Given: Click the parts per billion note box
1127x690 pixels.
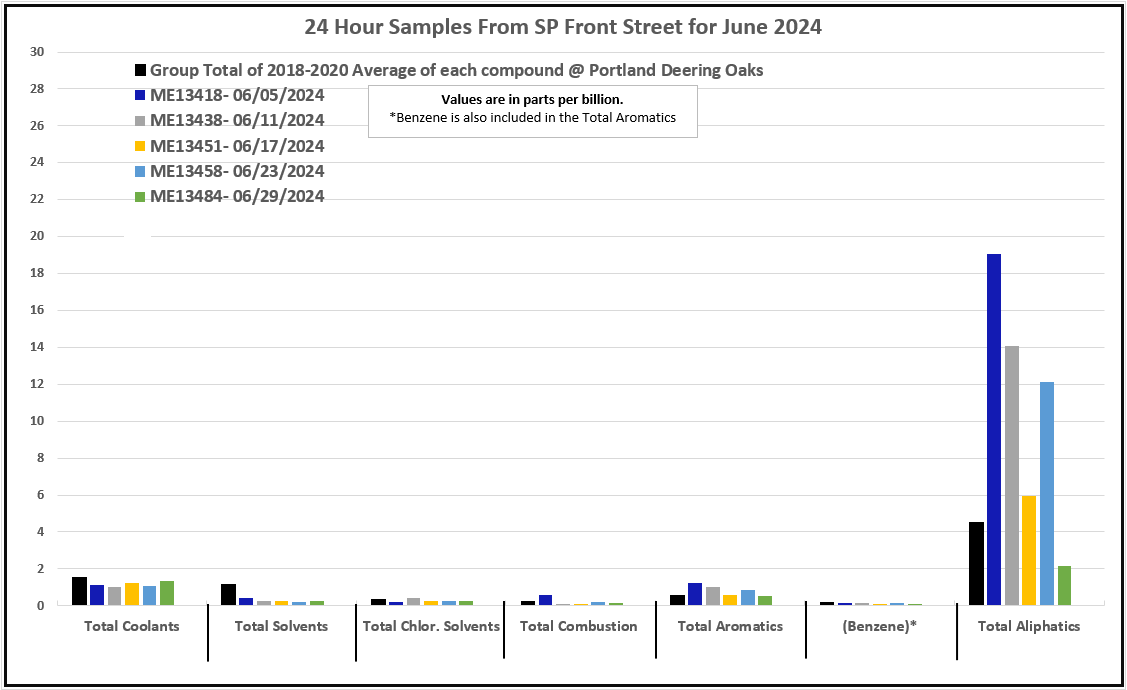Looking at the screenshot, I should click(532, 109).
